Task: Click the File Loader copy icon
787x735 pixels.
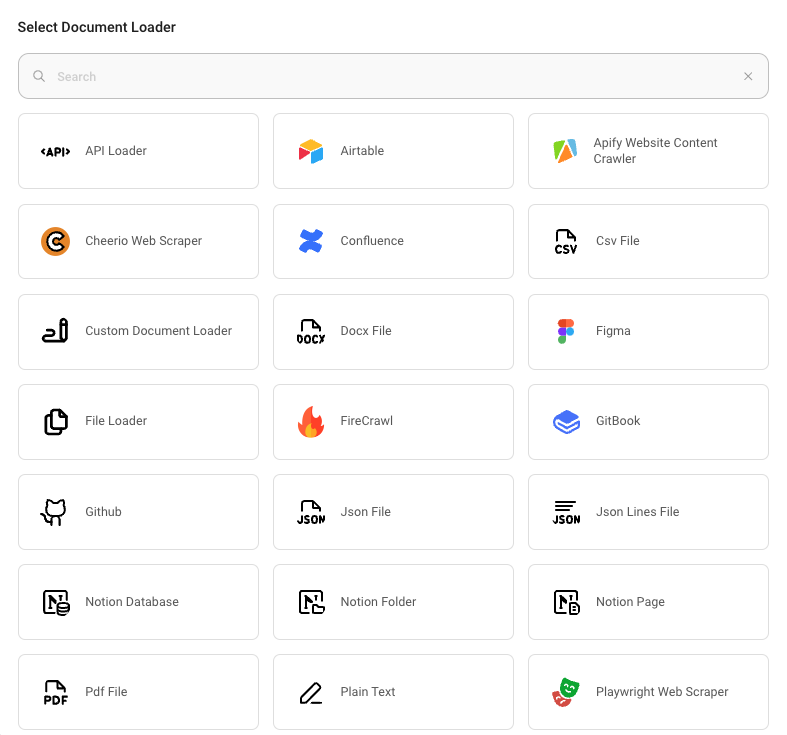Action: [56, 422]
